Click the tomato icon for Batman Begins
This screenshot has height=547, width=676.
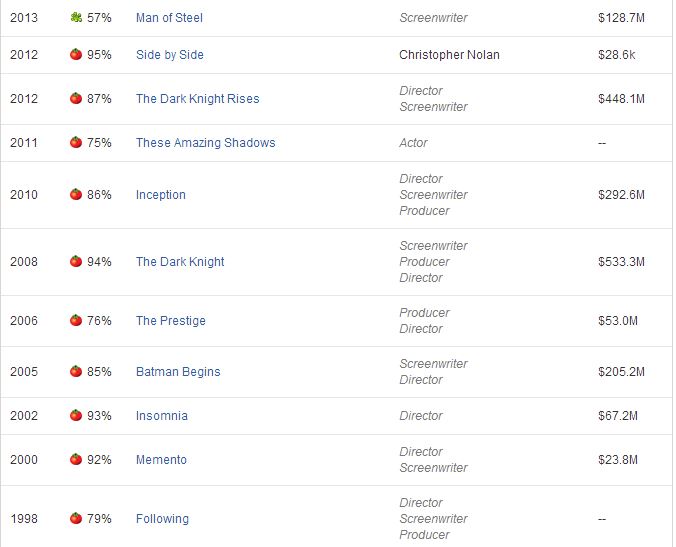(76, 371)
